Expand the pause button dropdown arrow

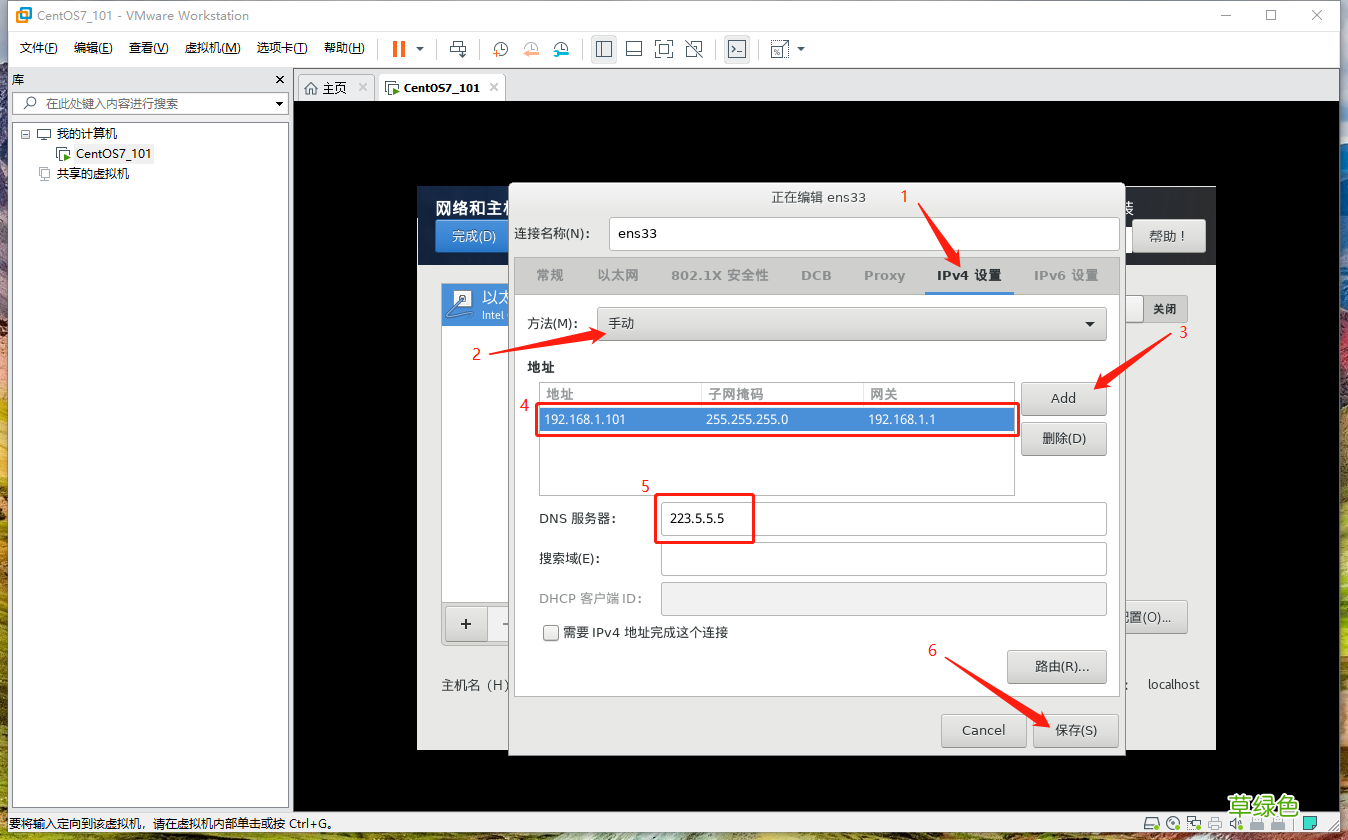point(420,48)
